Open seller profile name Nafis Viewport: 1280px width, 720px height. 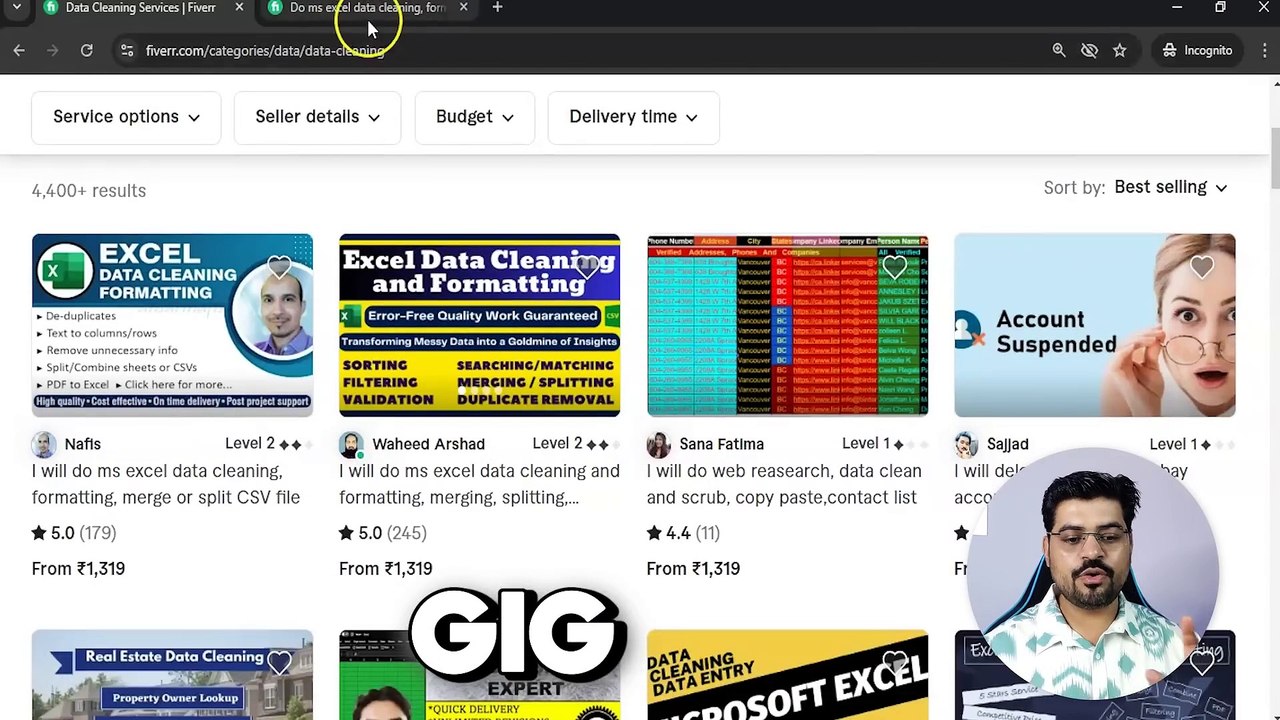[83, 444]
